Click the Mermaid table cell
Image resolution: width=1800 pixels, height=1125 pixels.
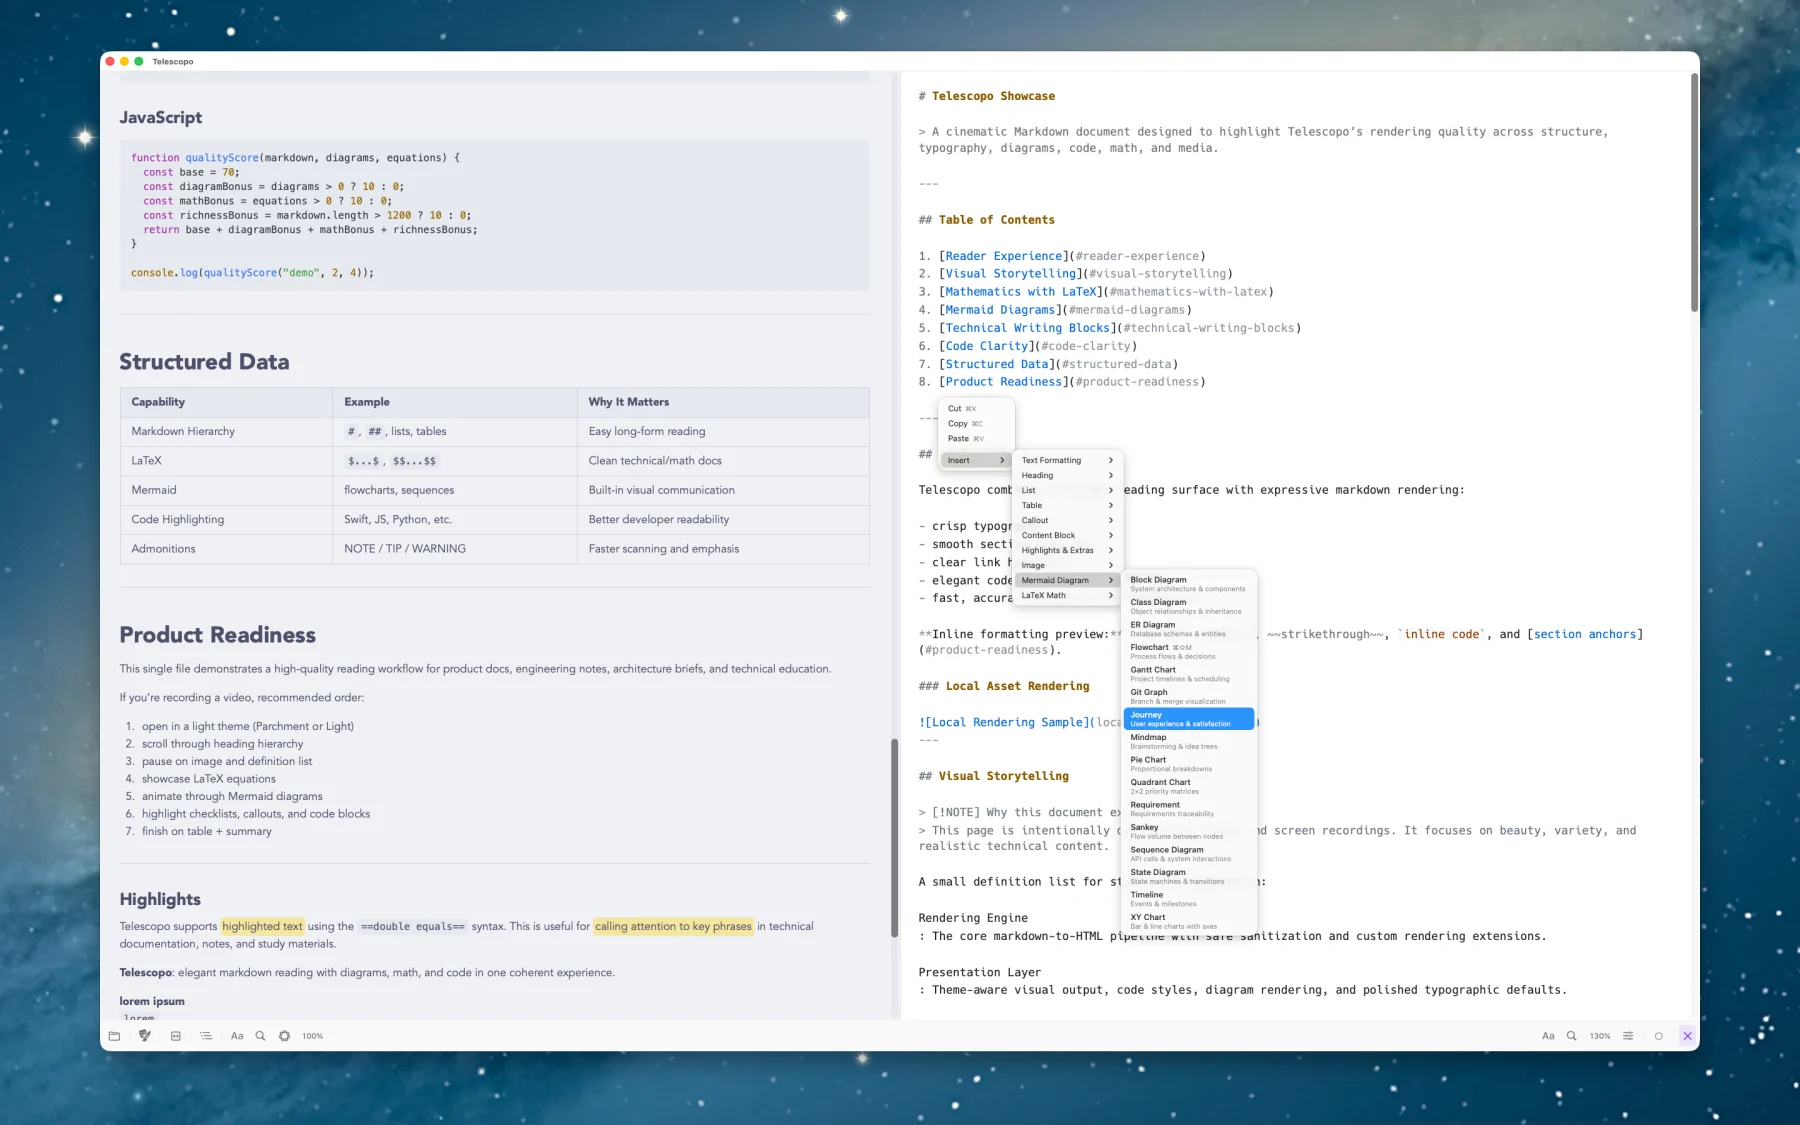tap(226, 490)
